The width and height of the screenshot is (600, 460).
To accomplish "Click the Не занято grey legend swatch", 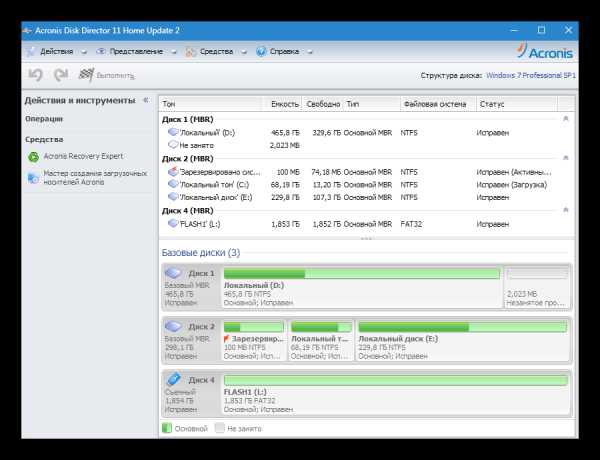I will click(220, 428).
